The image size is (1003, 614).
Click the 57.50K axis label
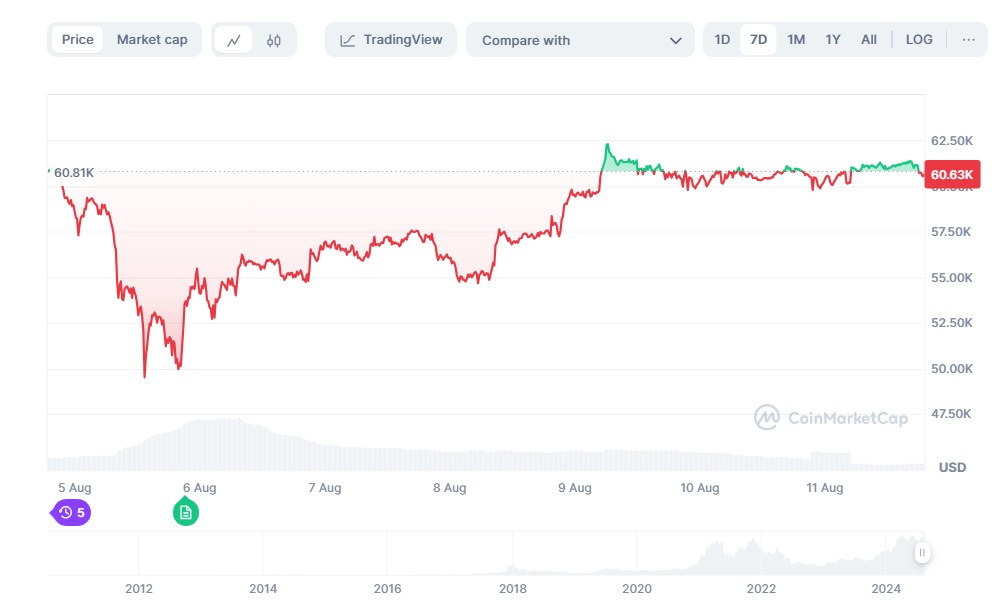(951, 232)
